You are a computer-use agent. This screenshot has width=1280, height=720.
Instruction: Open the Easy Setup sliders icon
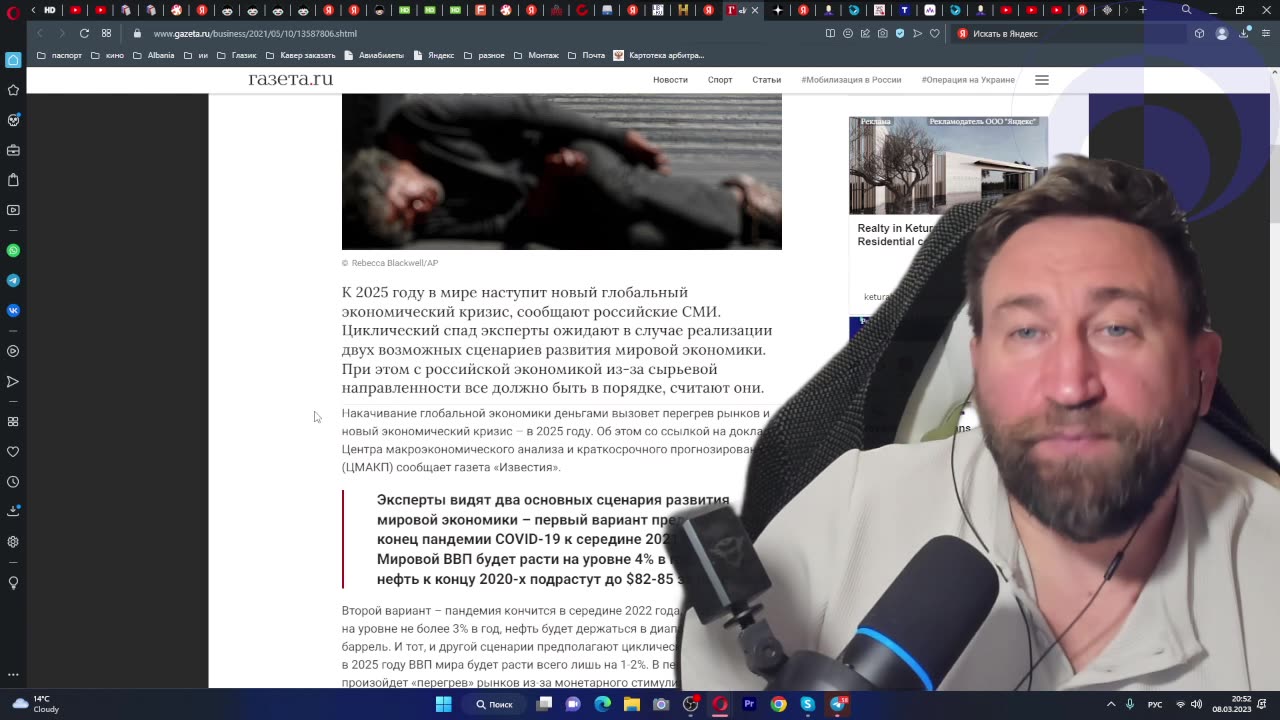tap(1266, 33)
